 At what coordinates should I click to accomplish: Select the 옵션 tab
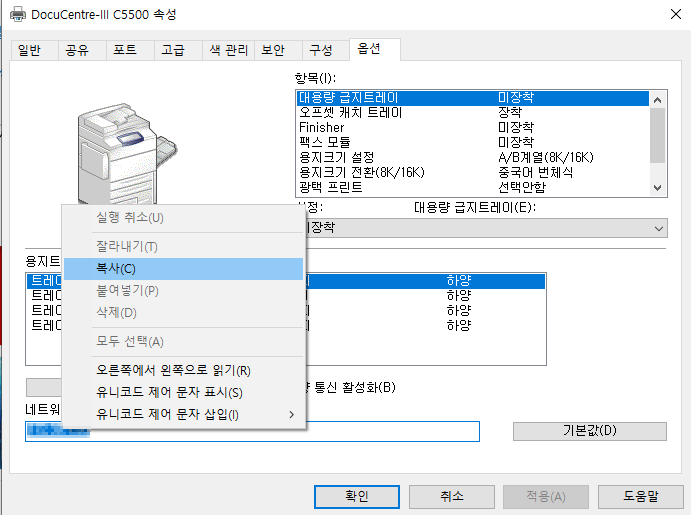(375, 49)
